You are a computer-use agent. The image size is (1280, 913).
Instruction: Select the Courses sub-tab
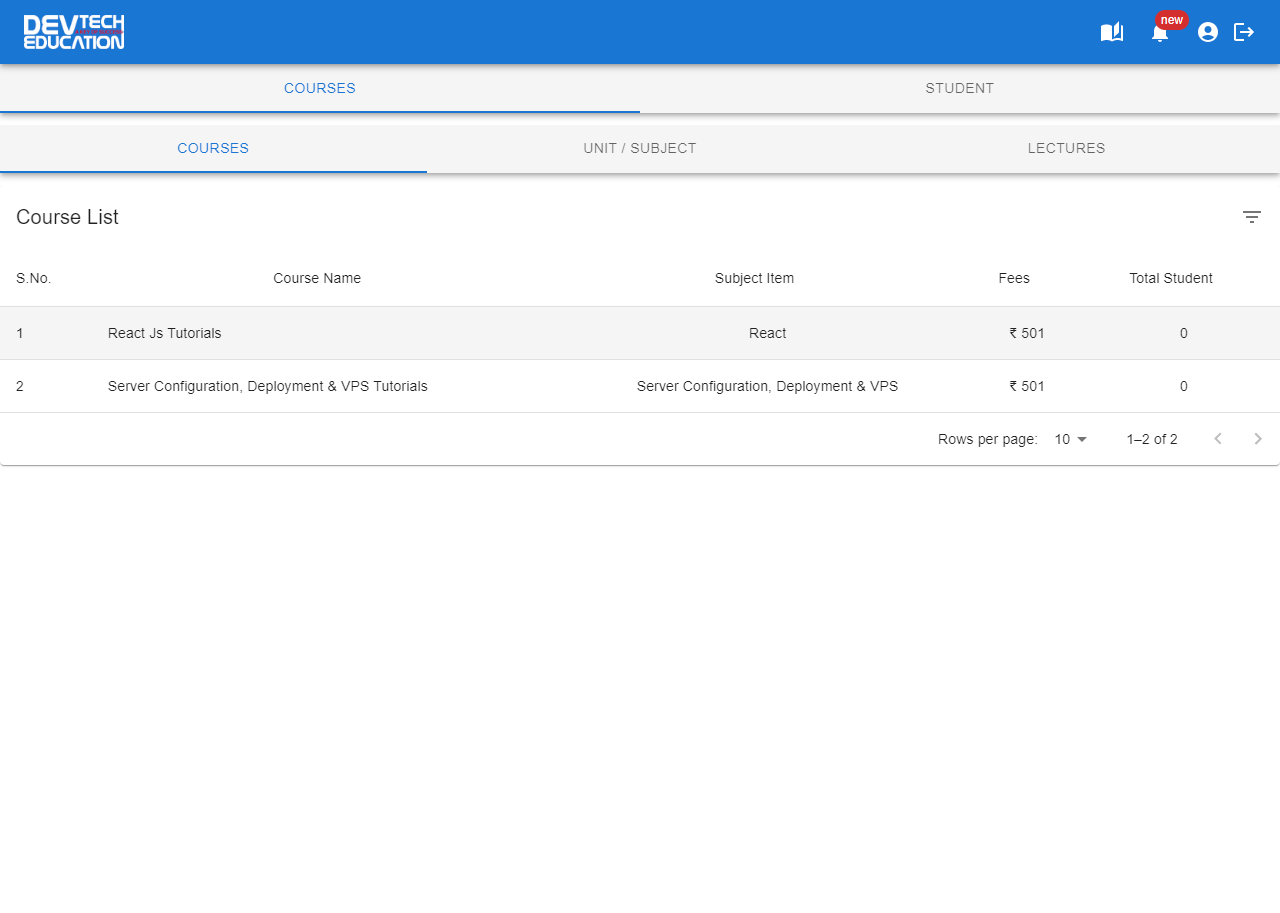[x=213, y=148]
